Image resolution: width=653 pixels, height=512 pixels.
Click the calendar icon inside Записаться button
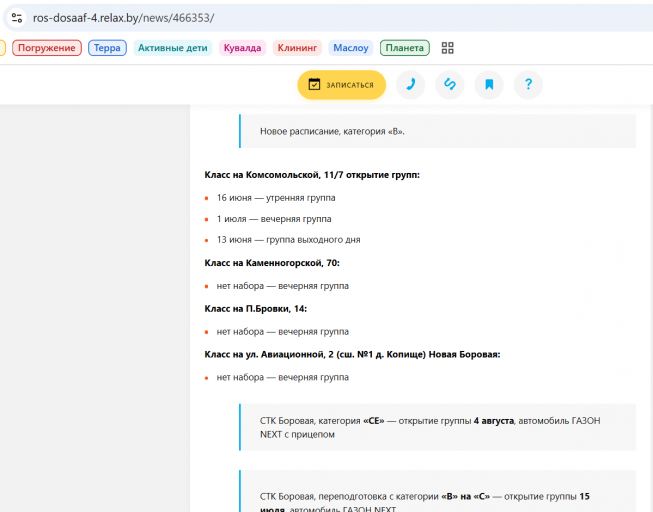tap(314, 84)
